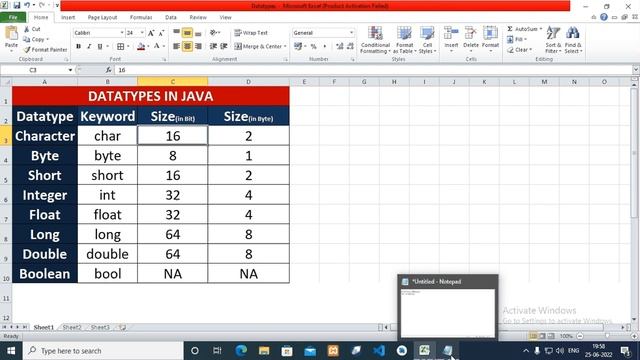Click the Fill Color bucket icon
This screenshot has width=640, height=360.
(x=141, y=47)
